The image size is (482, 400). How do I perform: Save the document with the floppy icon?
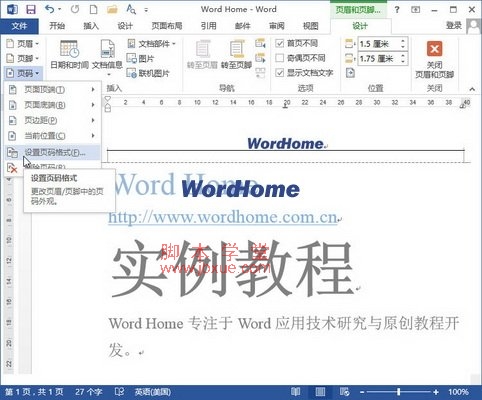(x=31, y=9)
